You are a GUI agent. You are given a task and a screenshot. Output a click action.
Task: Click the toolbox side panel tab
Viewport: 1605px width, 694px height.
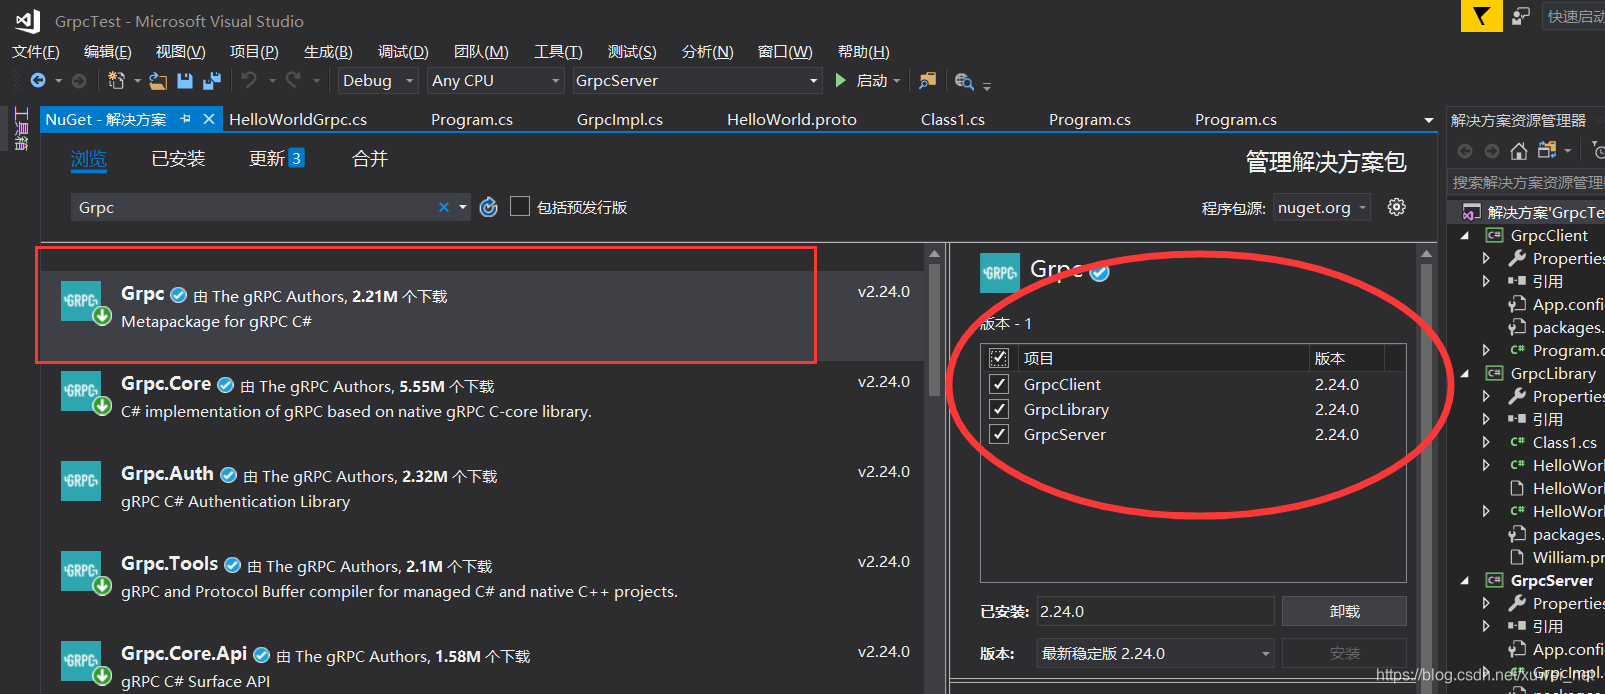point(21,129)
